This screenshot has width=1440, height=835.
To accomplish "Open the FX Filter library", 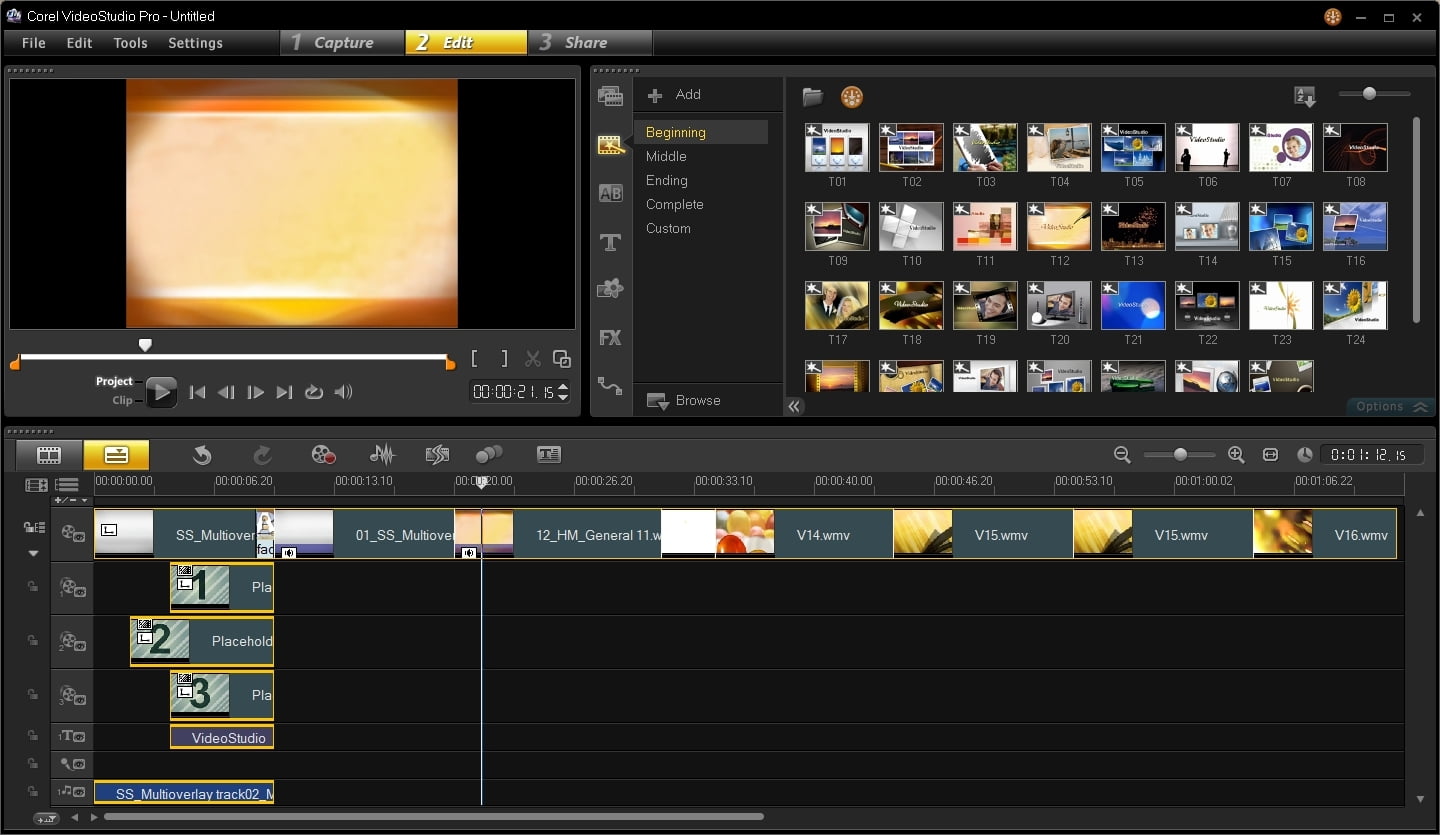I will coord(610,338).
